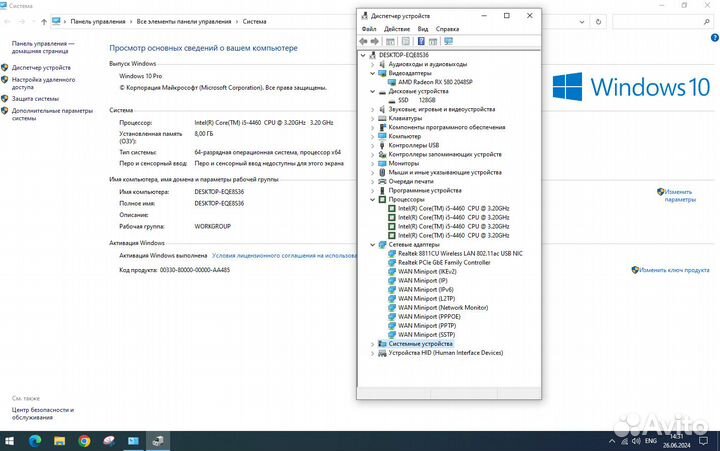Image resolution: width=720 pixels, height=451 pixels.
Task: Select the Очереди печати category row
Action: coord(411,181)
